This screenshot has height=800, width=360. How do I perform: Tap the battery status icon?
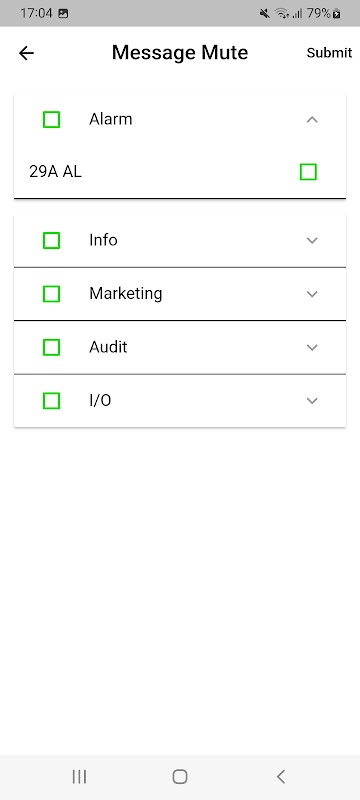click(x=337, y=14)
